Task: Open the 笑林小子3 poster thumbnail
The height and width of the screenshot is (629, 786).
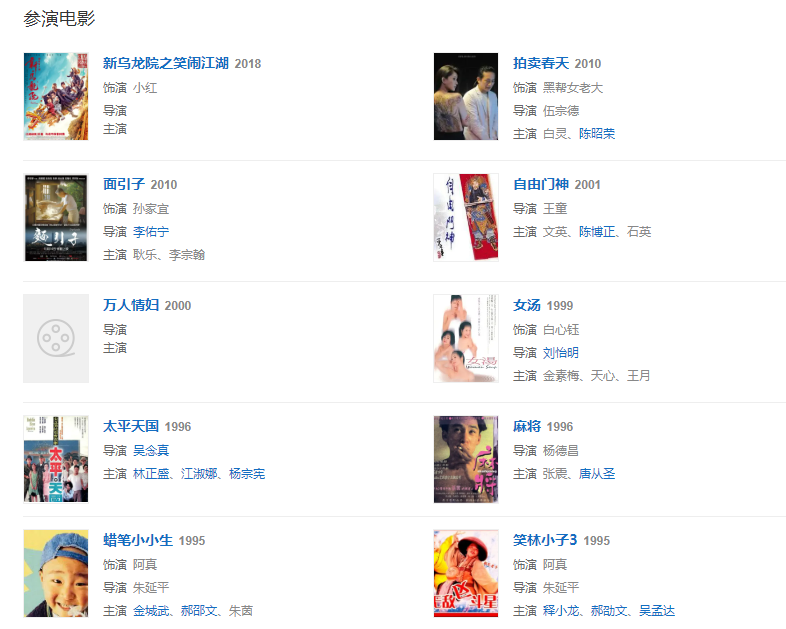Action: point(466,573)
